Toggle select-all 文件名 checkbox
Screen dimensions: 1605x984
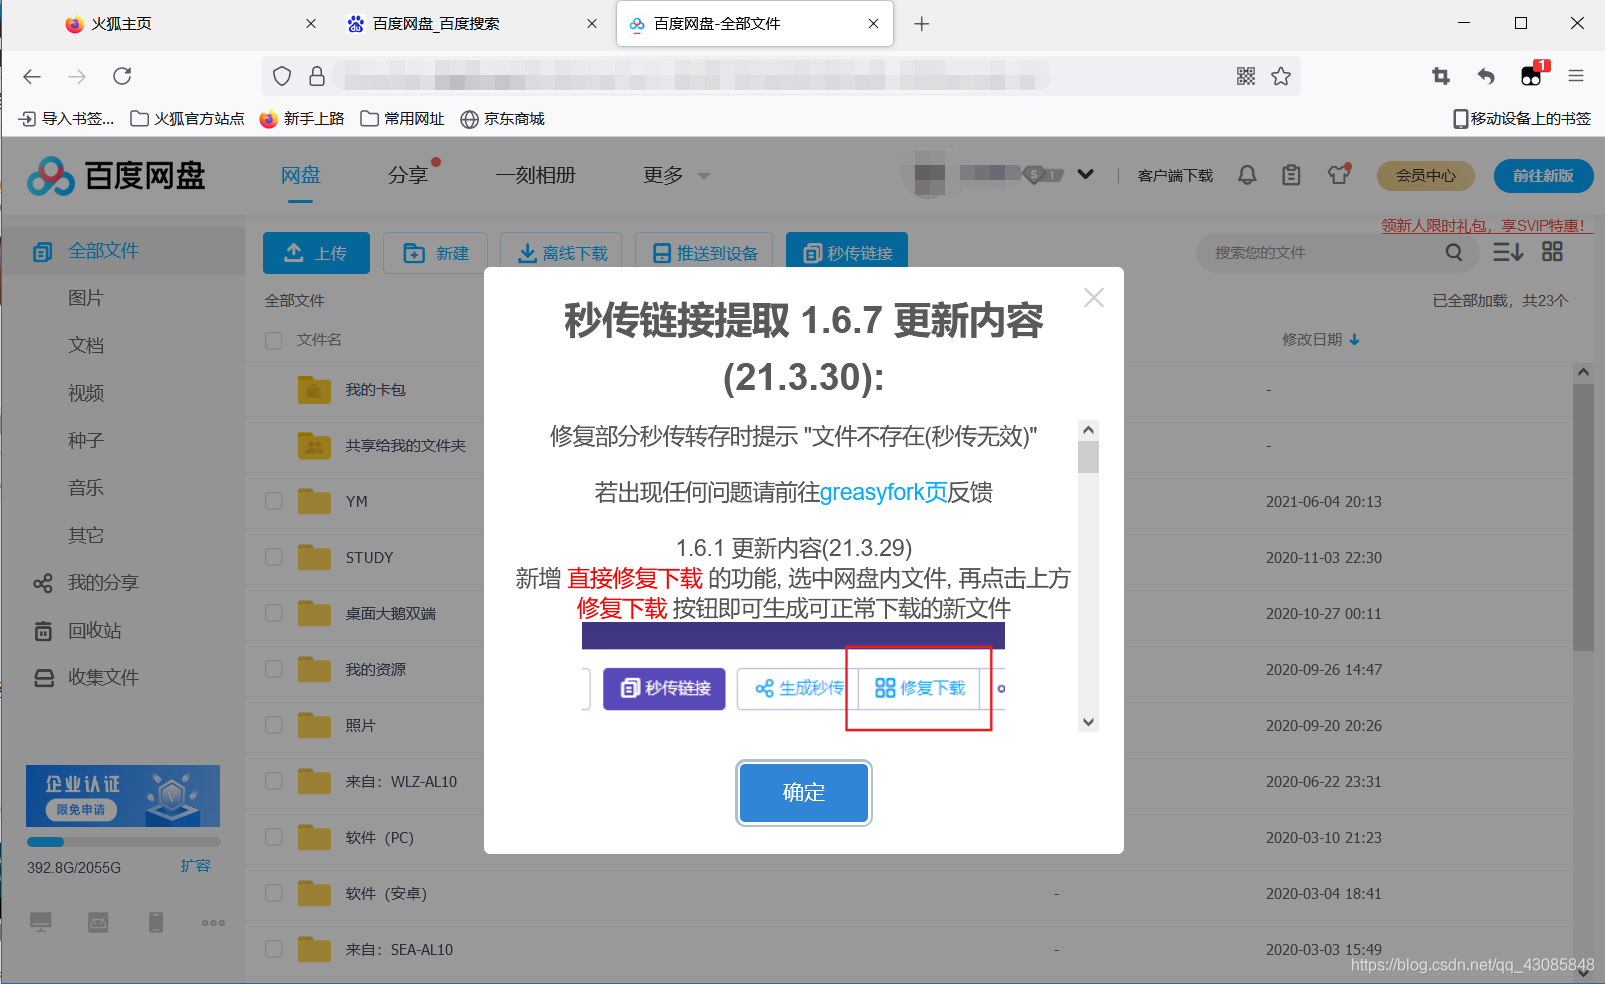coord(273,340)
